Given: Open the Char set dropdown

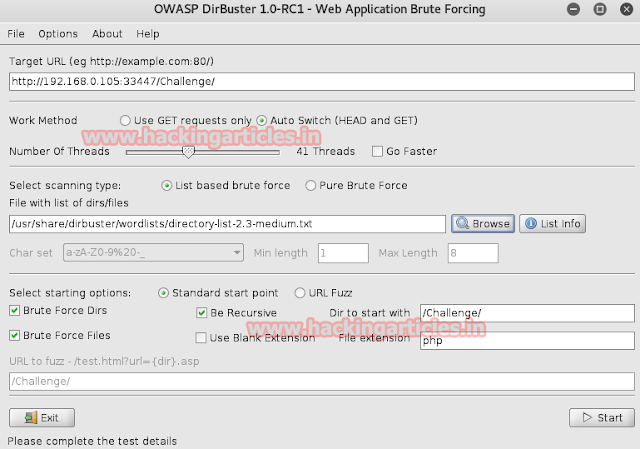Looking at the screenshot, I should 153,253.
